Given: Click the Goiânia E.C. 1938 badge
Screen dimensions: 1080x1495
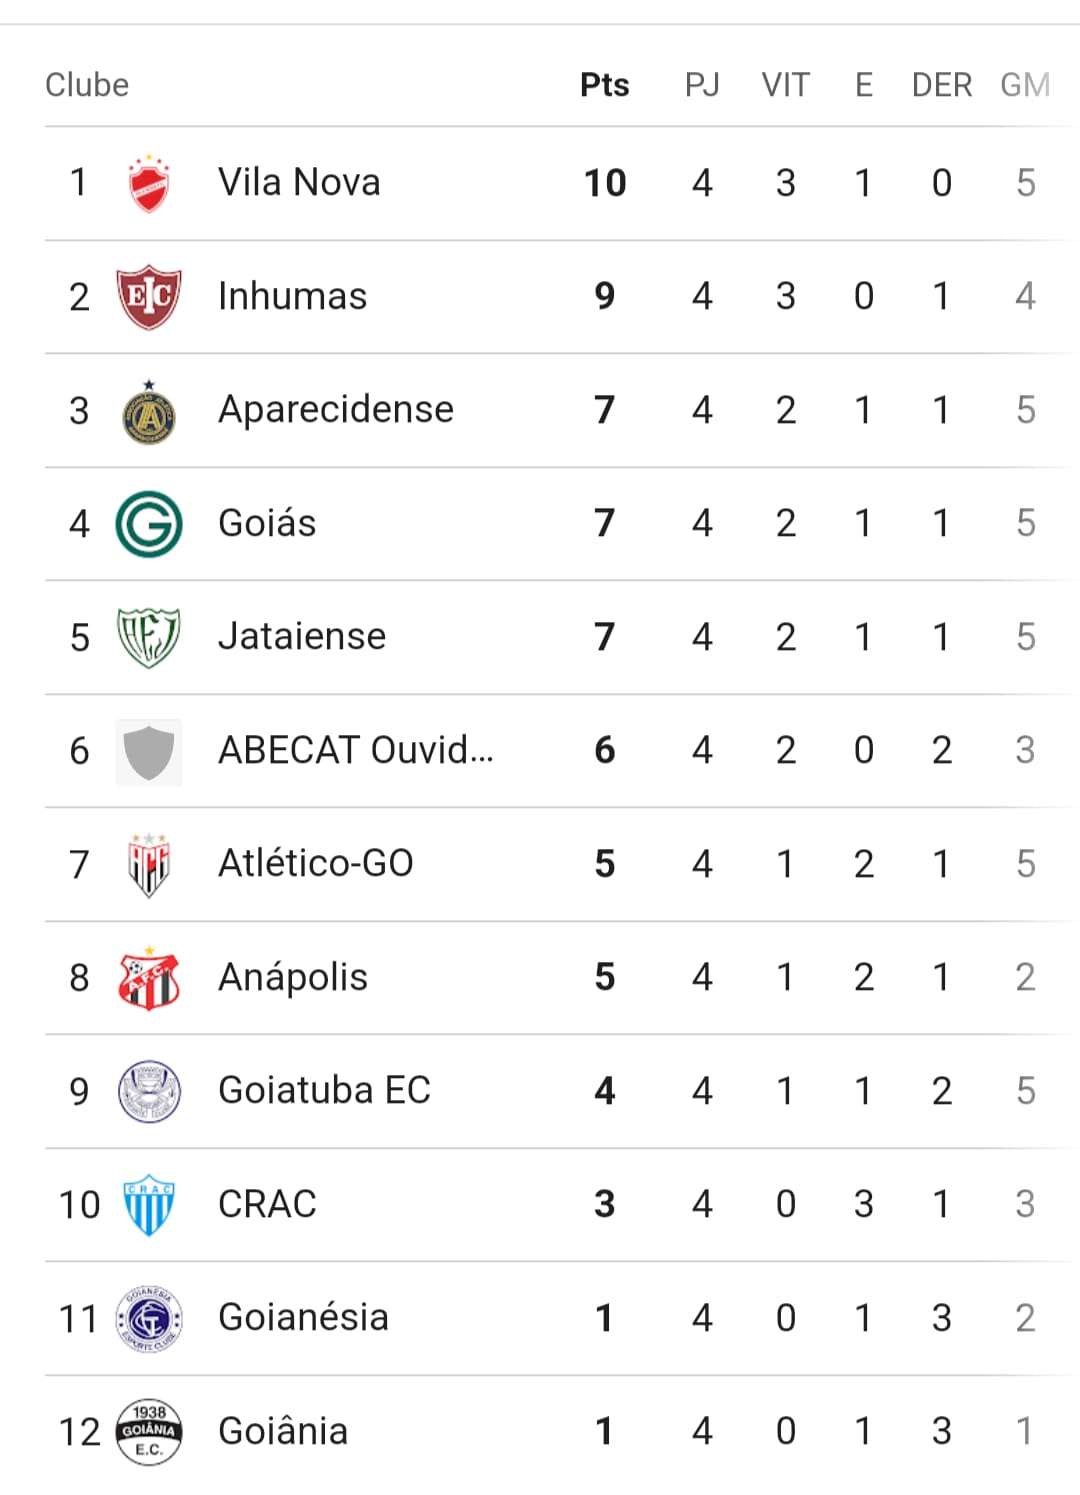Looking at the screenshot, I should click(x=149, y=1432).
